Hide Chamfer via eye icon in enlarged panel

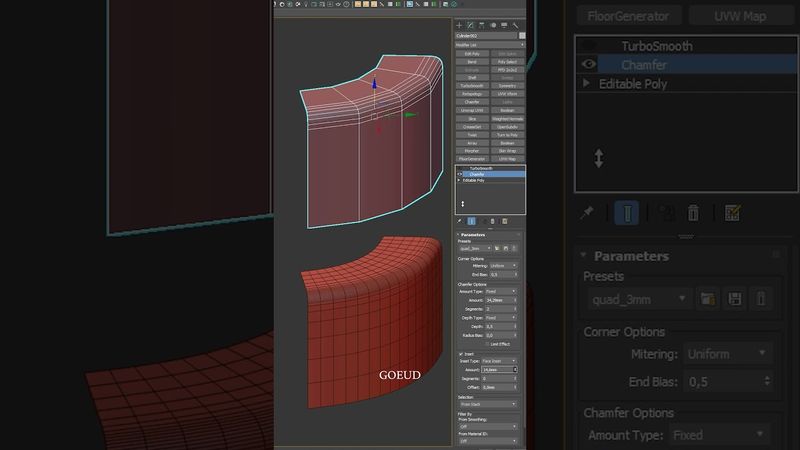[x=590, y=65]
